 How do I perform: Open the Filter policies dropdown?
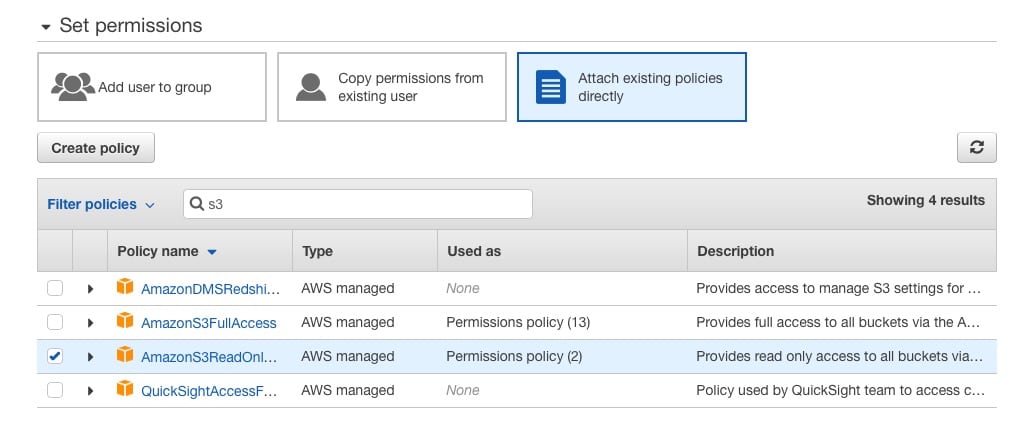(x=101, y=204)
